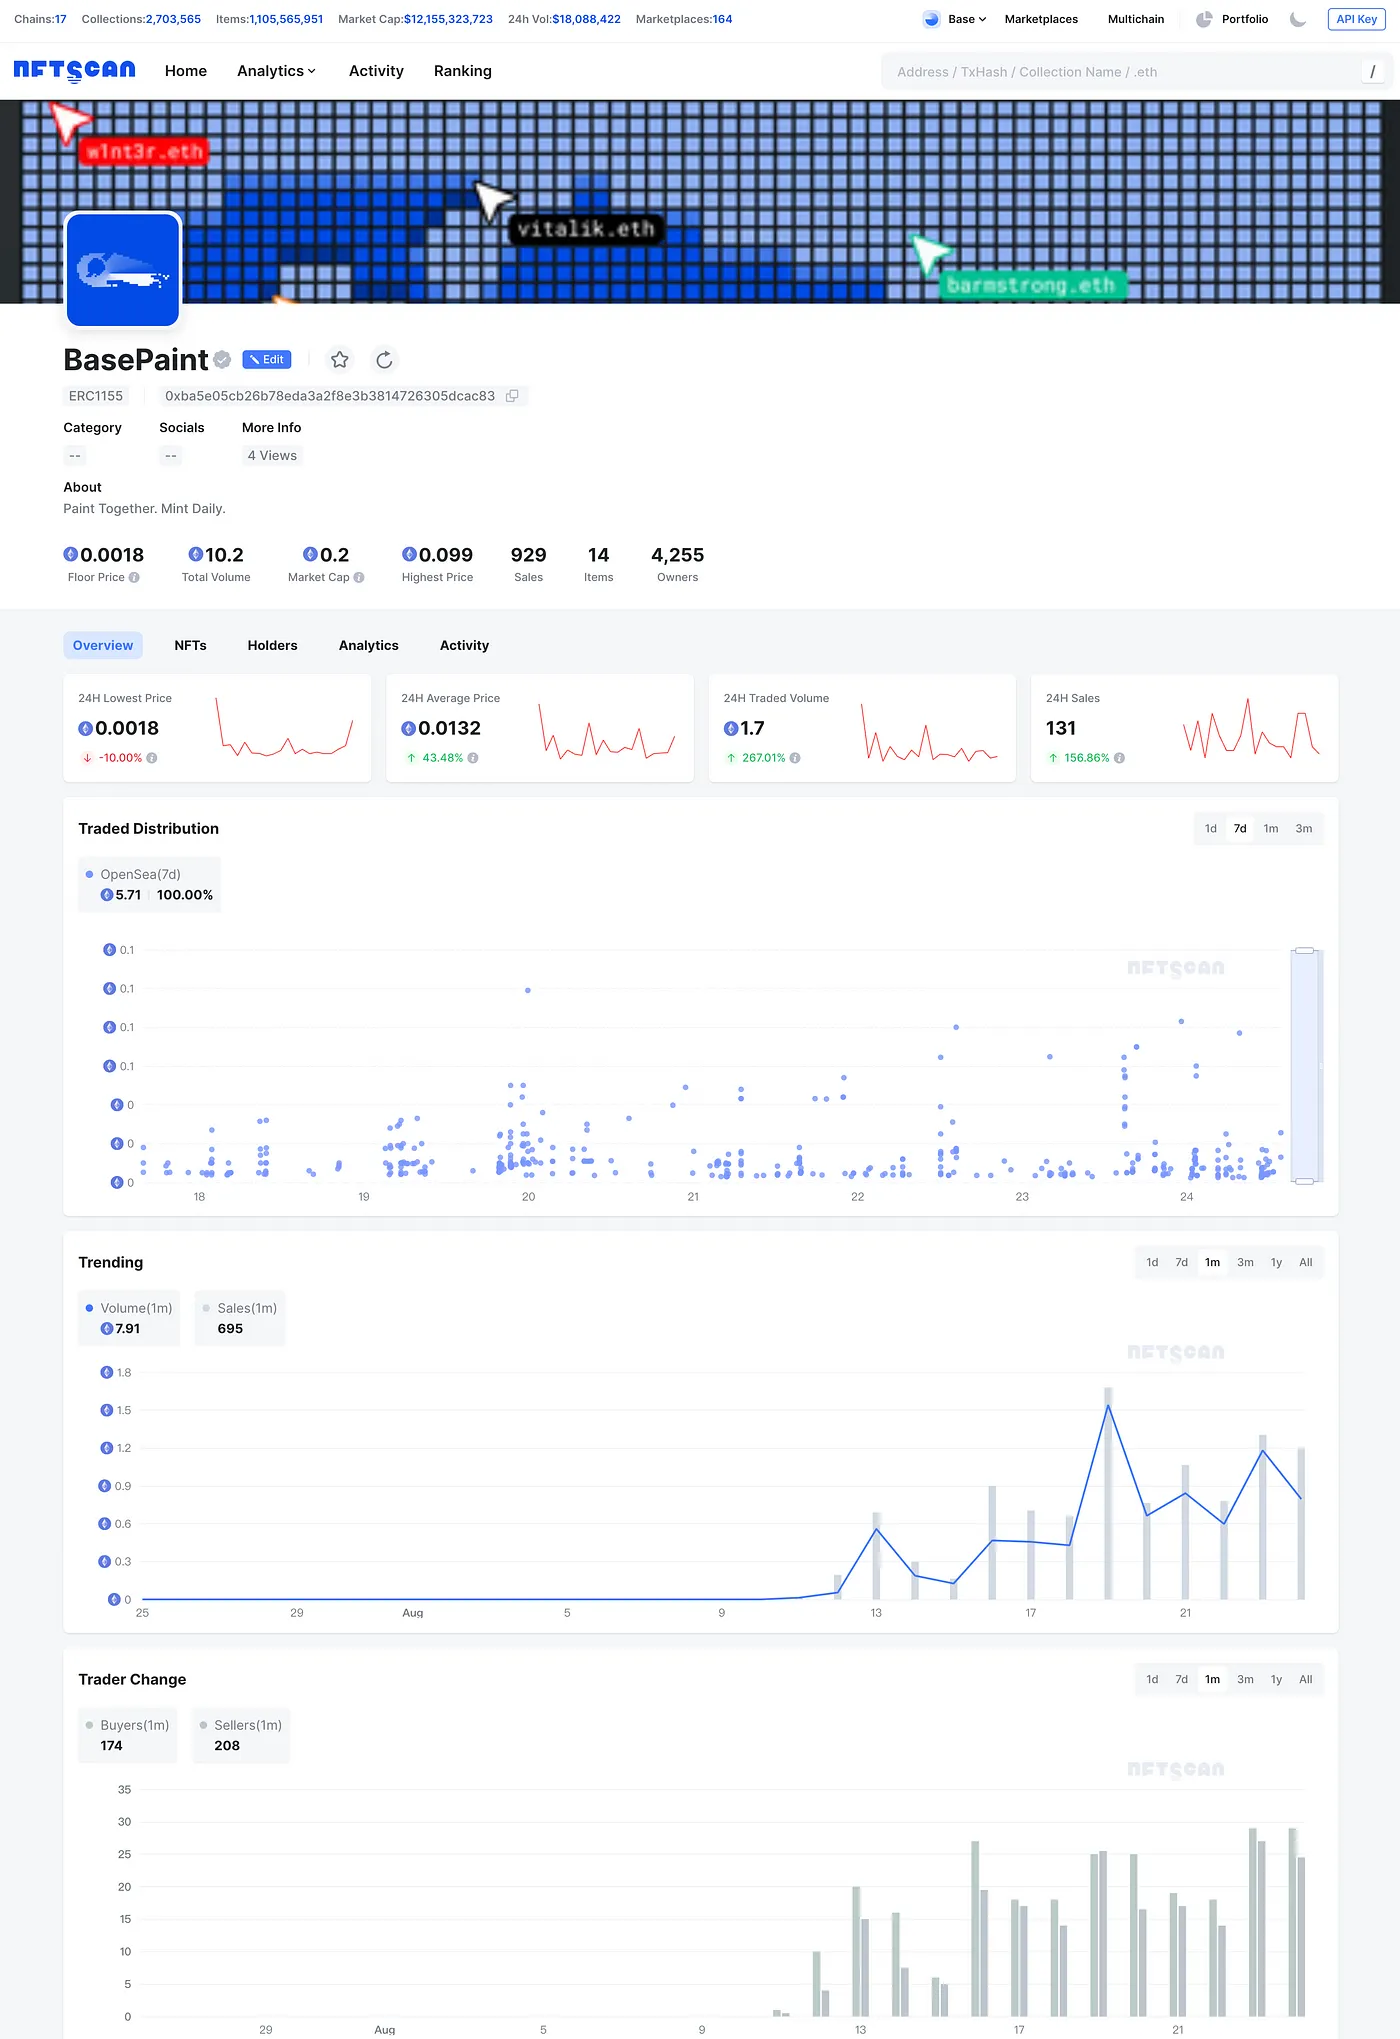Image resolution: width=1400 pixels, height=2039 pixels.
Task: Go to Home in navigation
Action: pyautogui.click(x=186, y=71)
